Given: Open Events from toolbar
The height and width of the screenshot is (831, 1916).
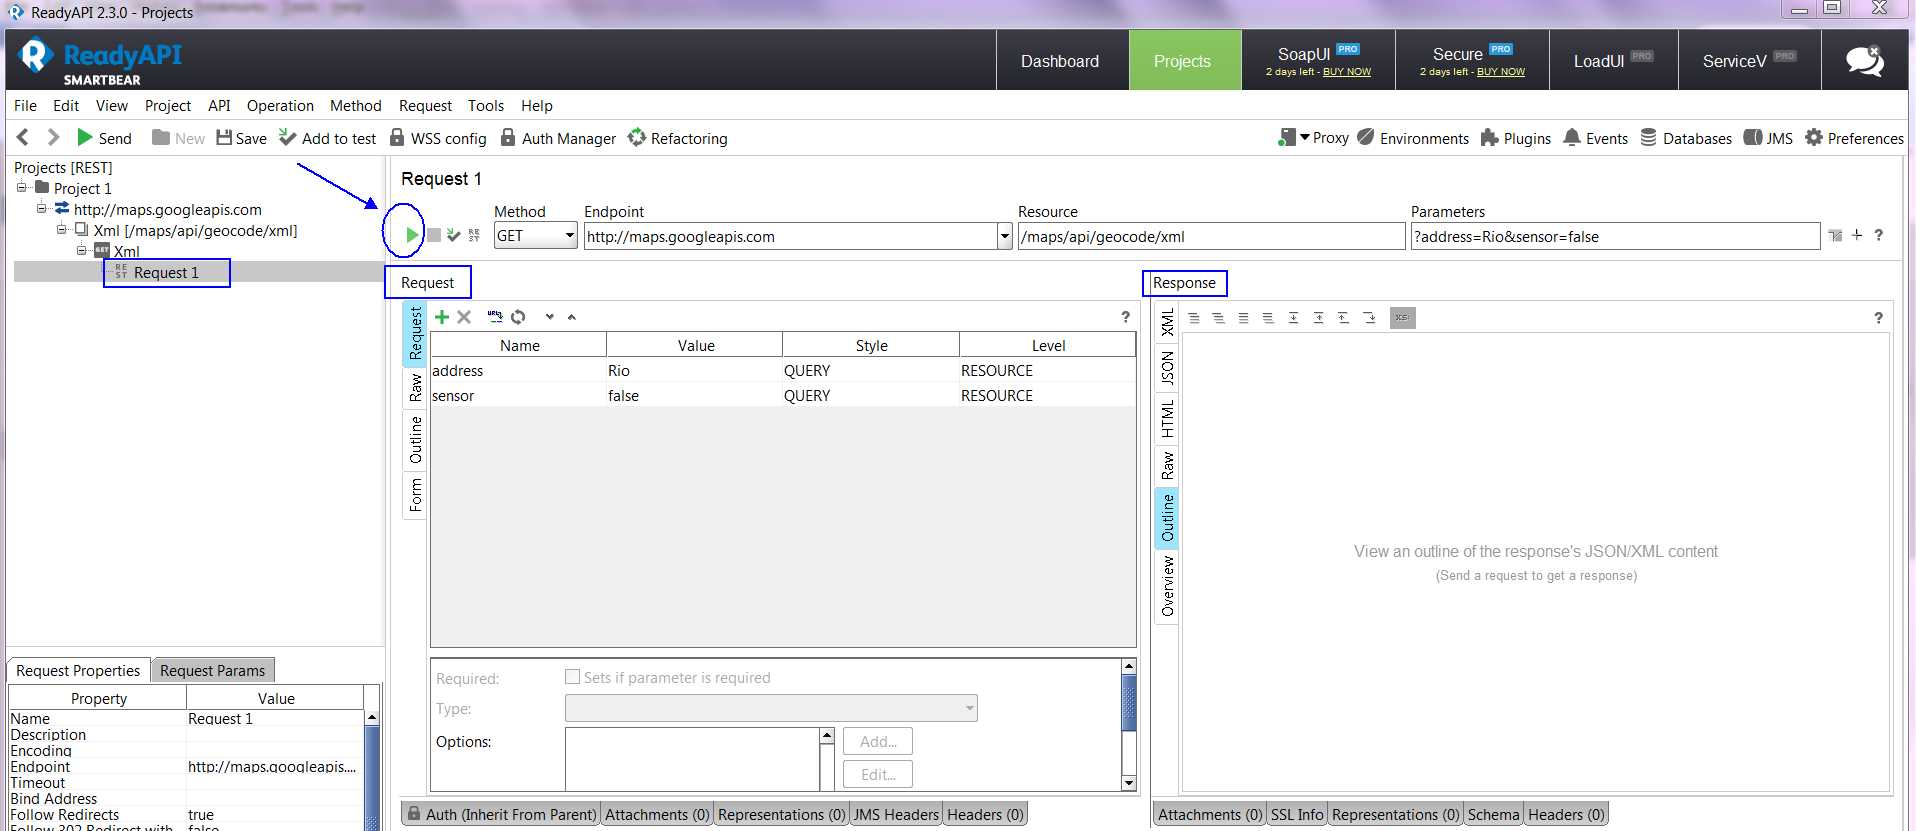Looking at the screenshot, I should 1596,138.
